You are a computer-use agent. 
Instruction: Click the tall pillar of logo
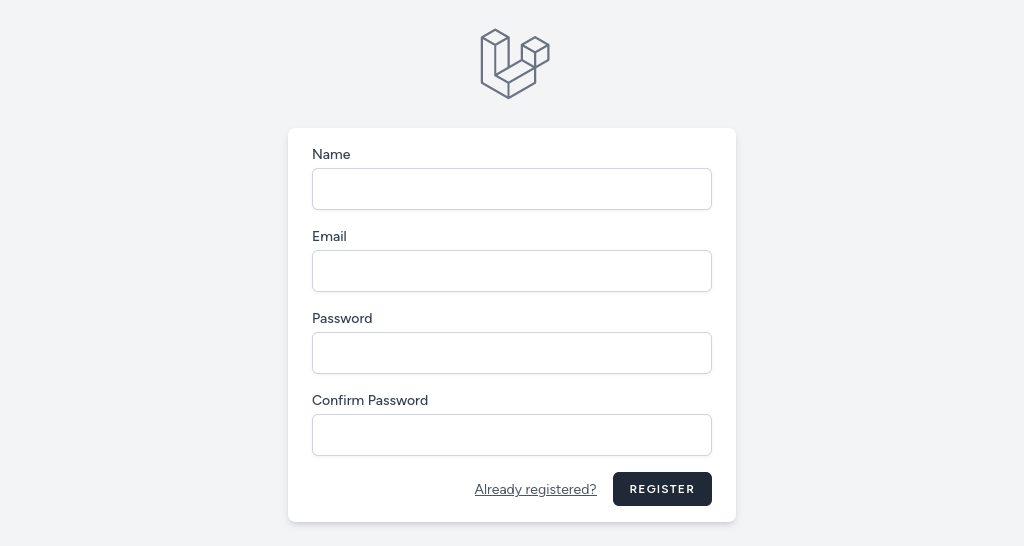coord(494,59)
